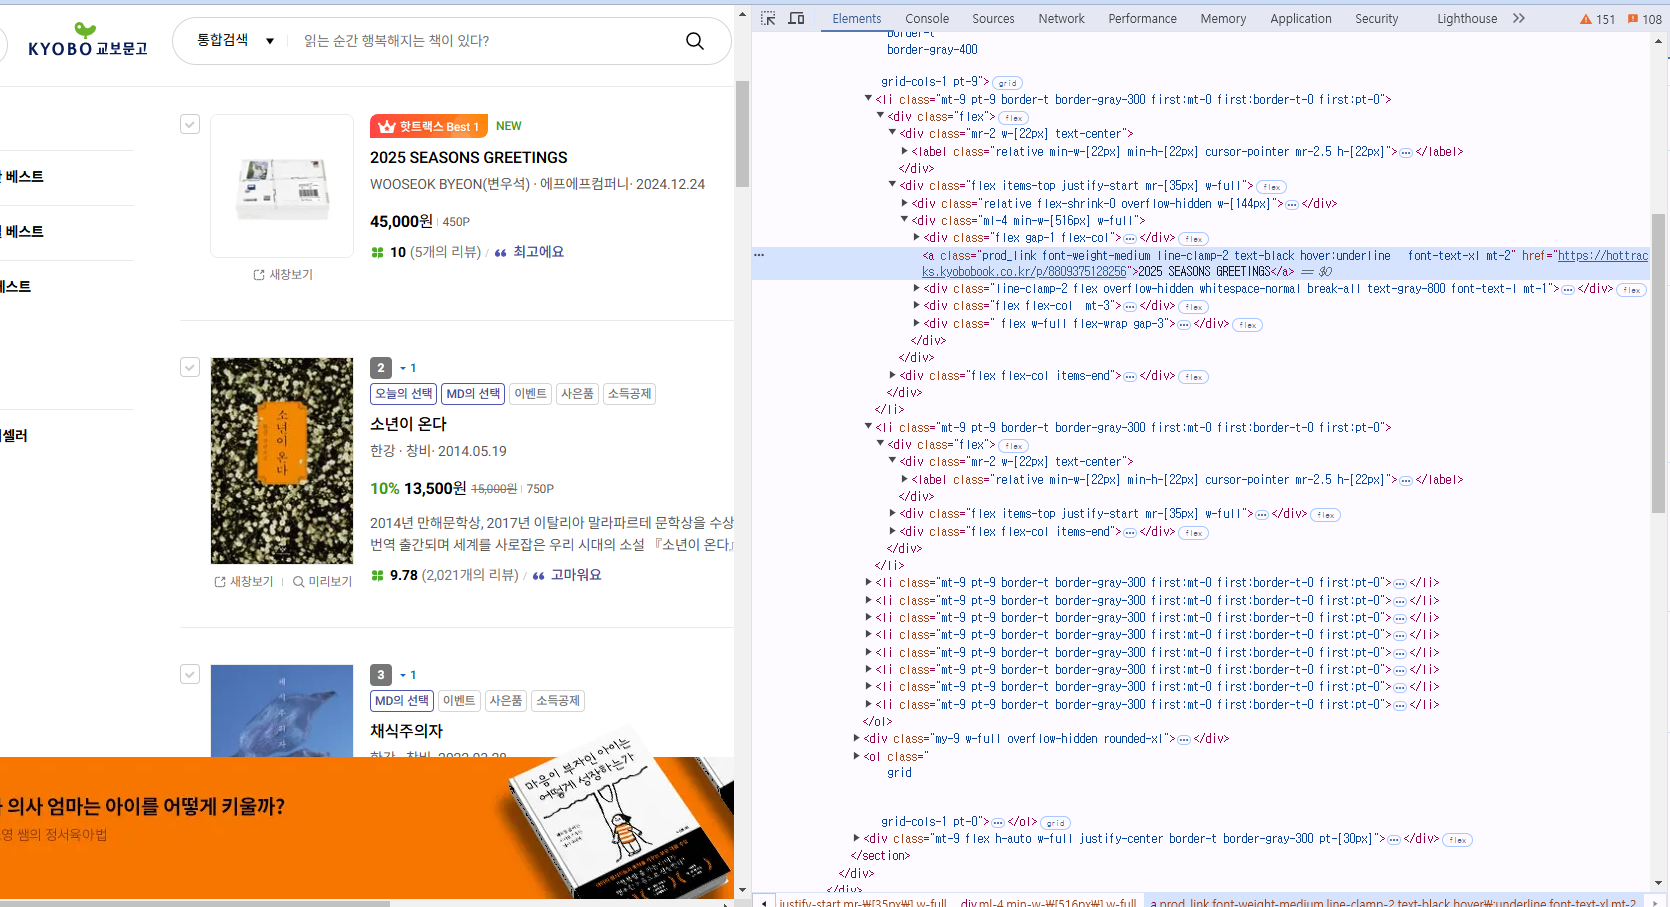The image size is (1670, 907).
Task: Click the quote icon beside 고마워요
Action: pyautogui.click(x=538, y=575)
